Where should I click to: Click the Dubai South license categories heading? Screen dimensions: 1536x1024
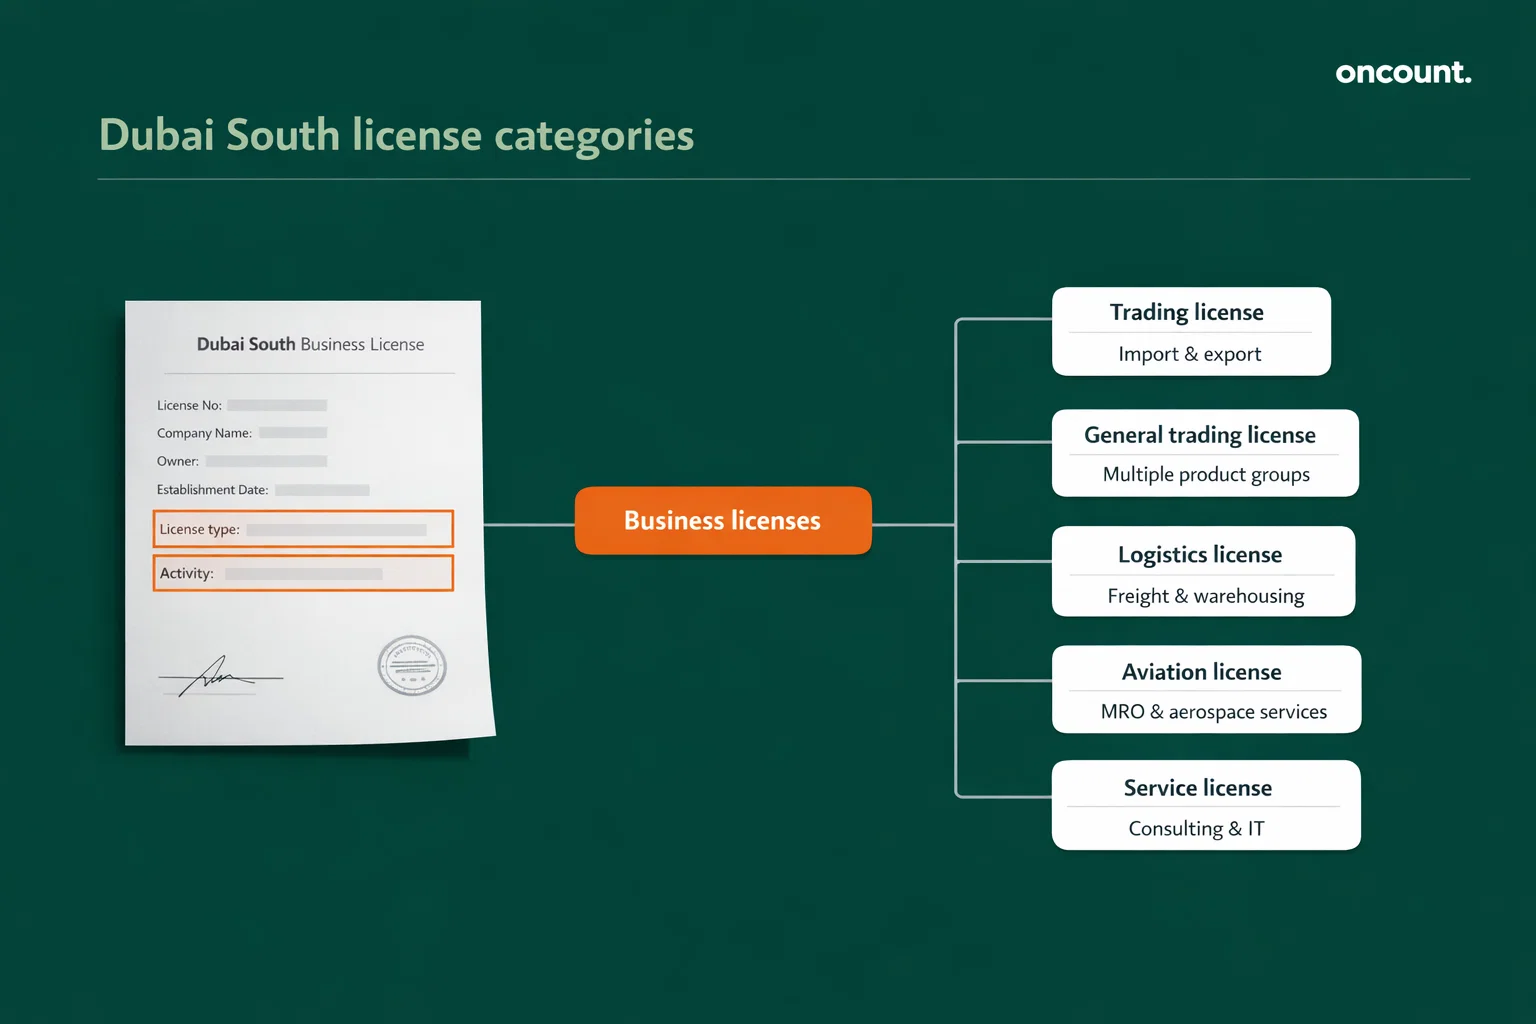tap(396, 135)
